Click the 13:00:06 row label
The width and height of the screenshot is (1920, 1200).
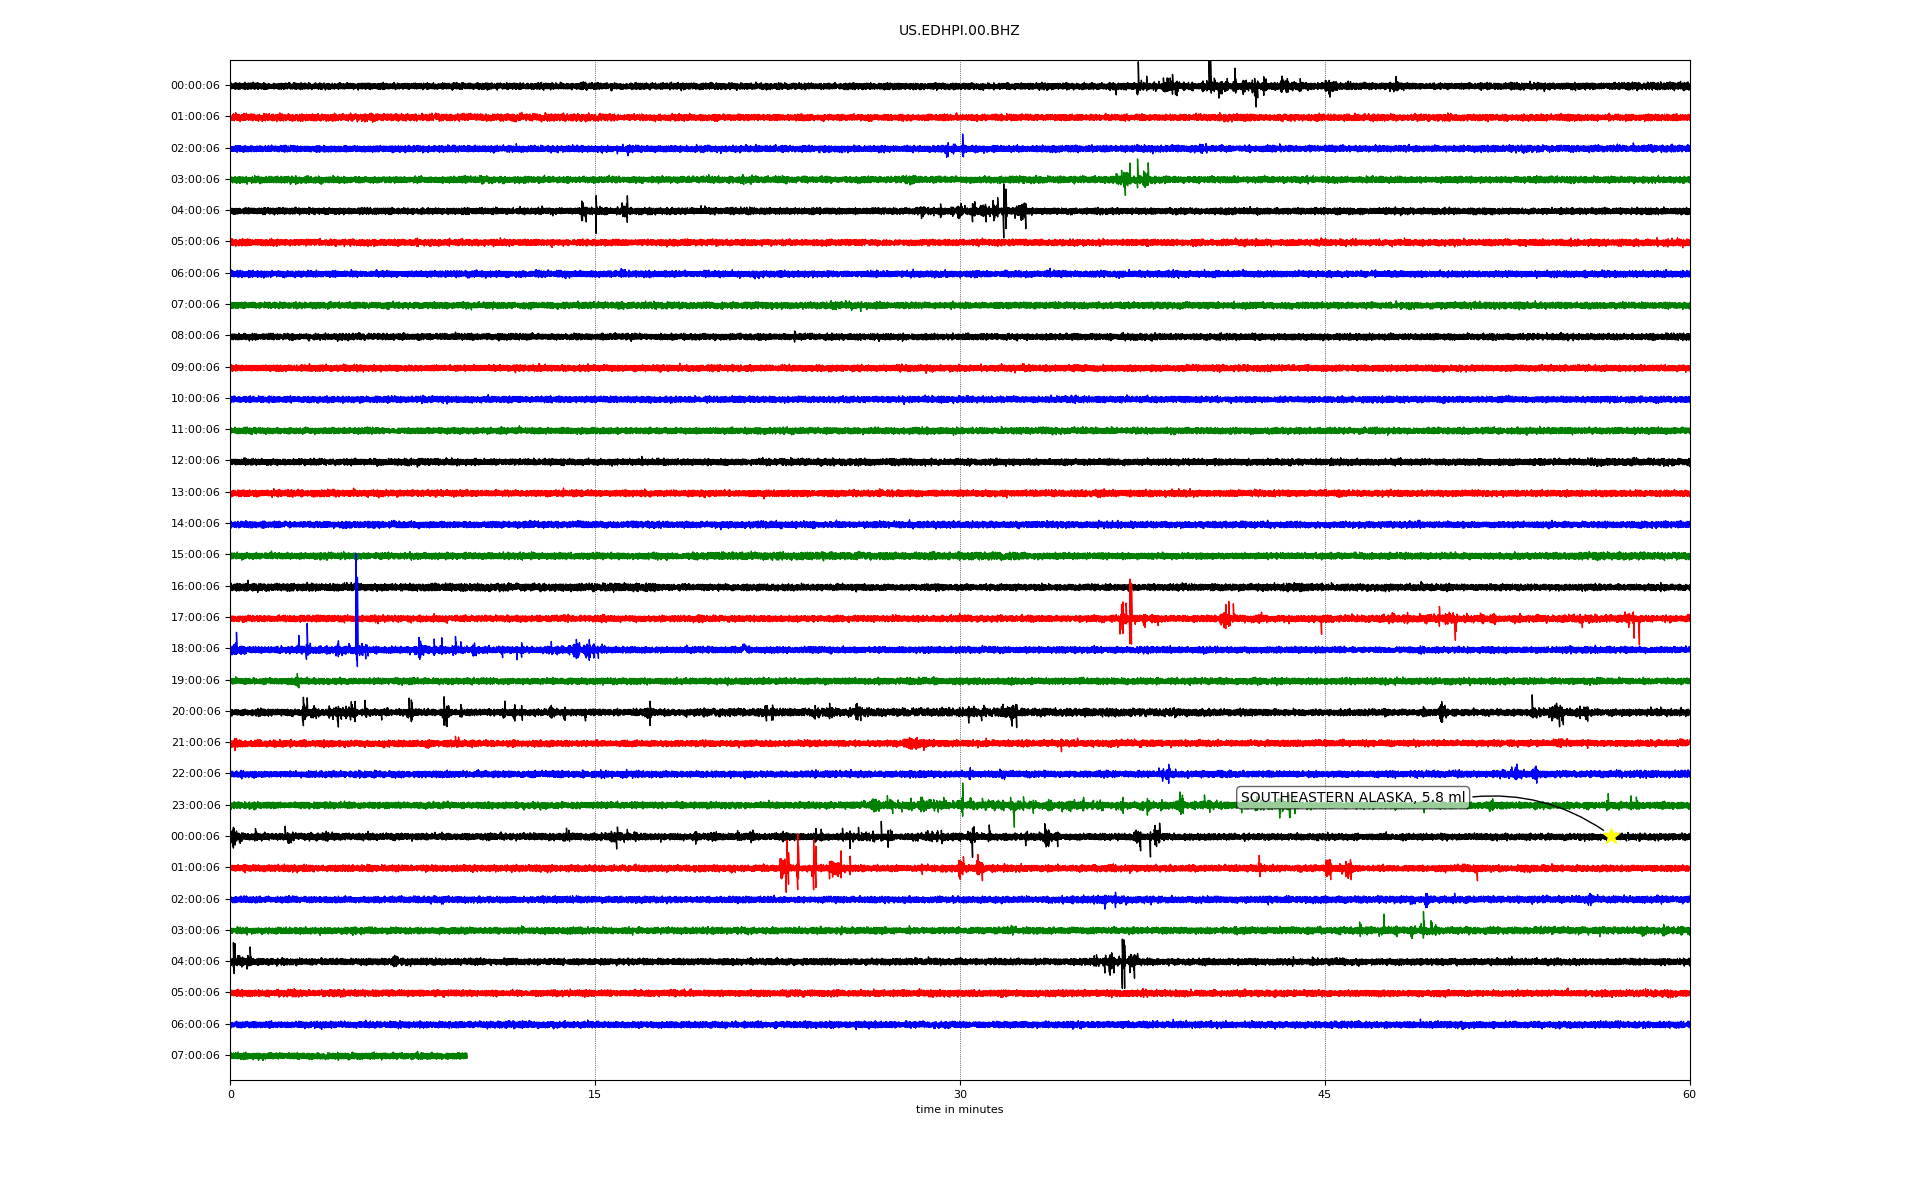[x=195, y=492]
